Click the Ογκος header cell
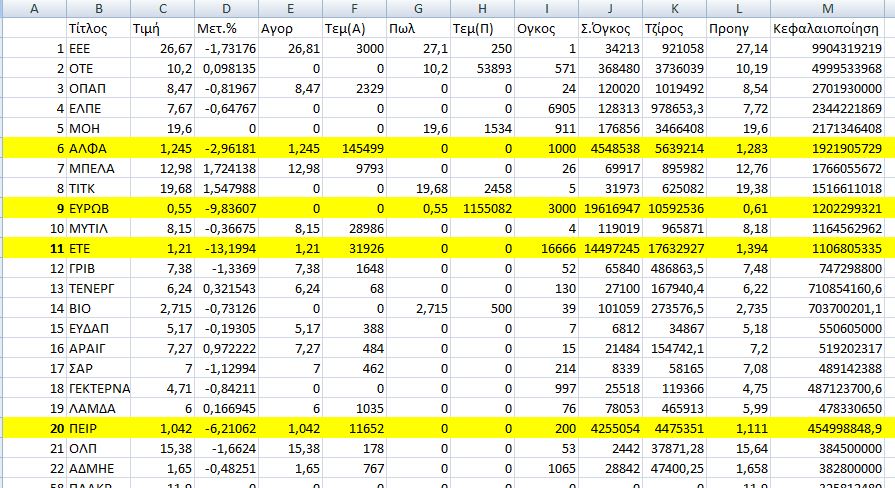This screenshot has height=488, width=895. (x=546, y=29)
